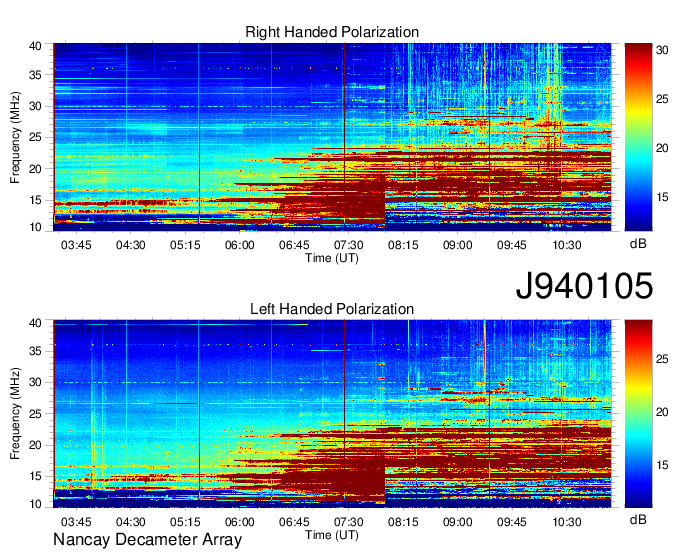Click the 15 frequency tick on bottom plot

coord(35,476)
